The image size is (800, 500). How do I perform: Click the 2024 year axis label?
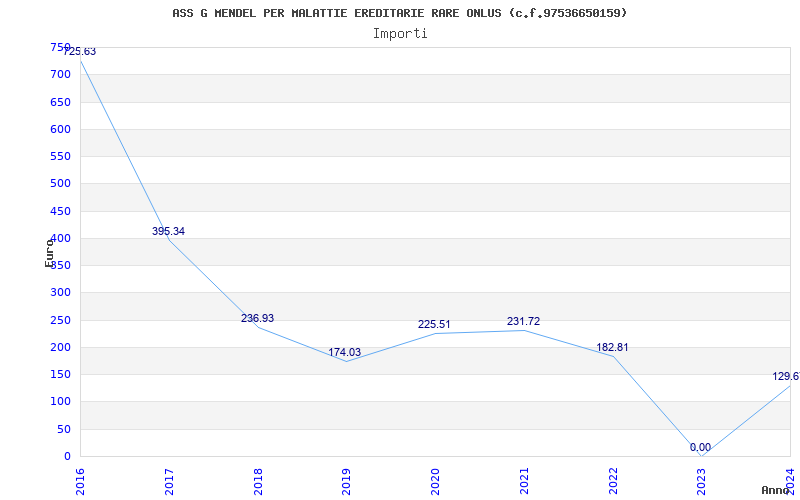[x=790, y=482]
